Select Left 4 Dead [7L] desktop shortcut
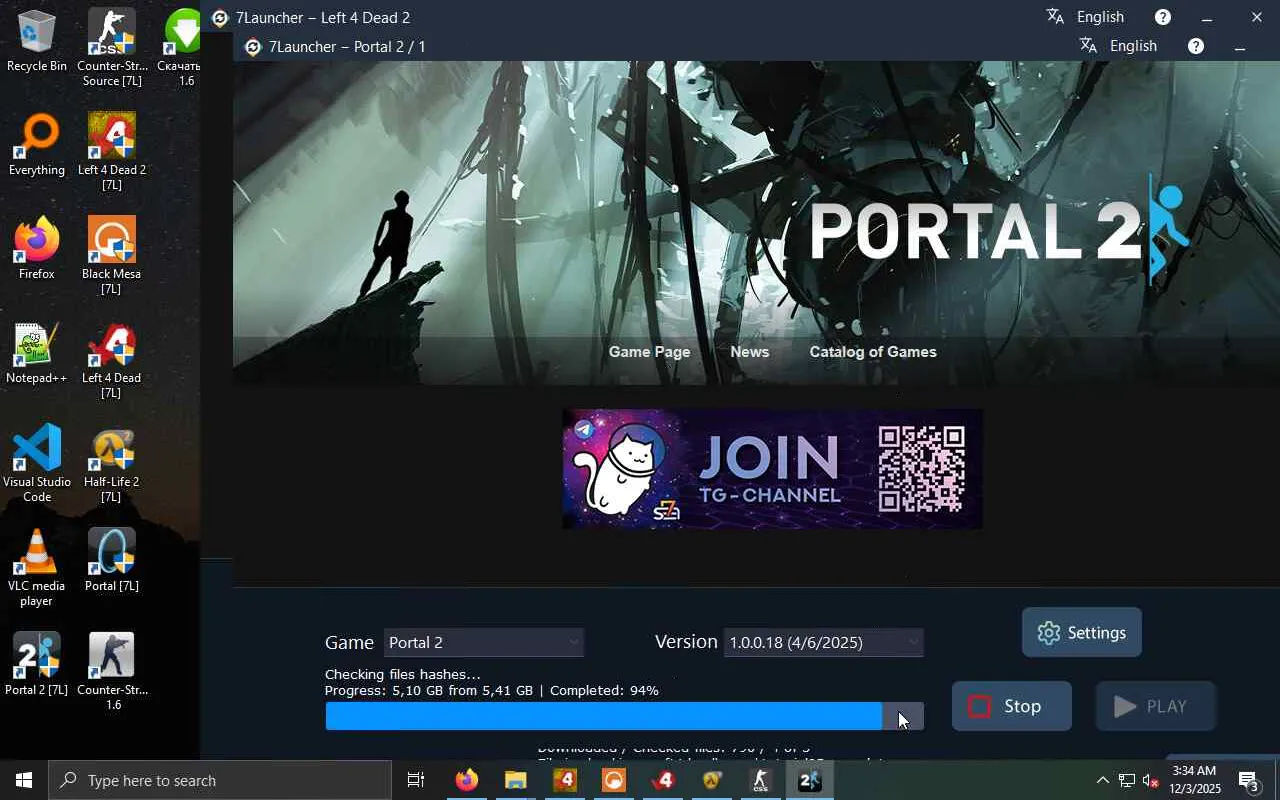 112,360
